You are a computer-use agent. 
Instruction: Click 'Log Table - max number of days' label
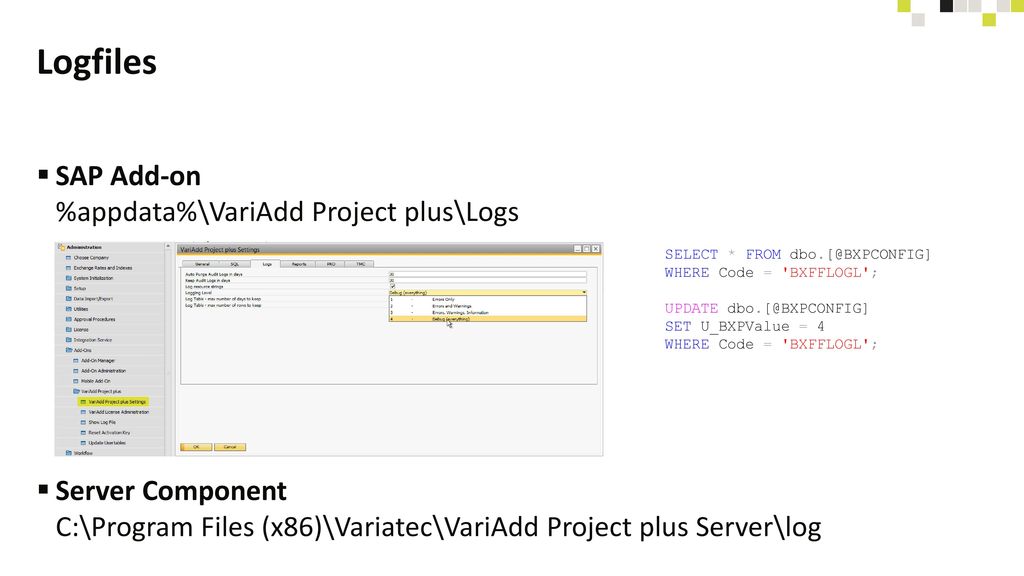coord(223,299)
